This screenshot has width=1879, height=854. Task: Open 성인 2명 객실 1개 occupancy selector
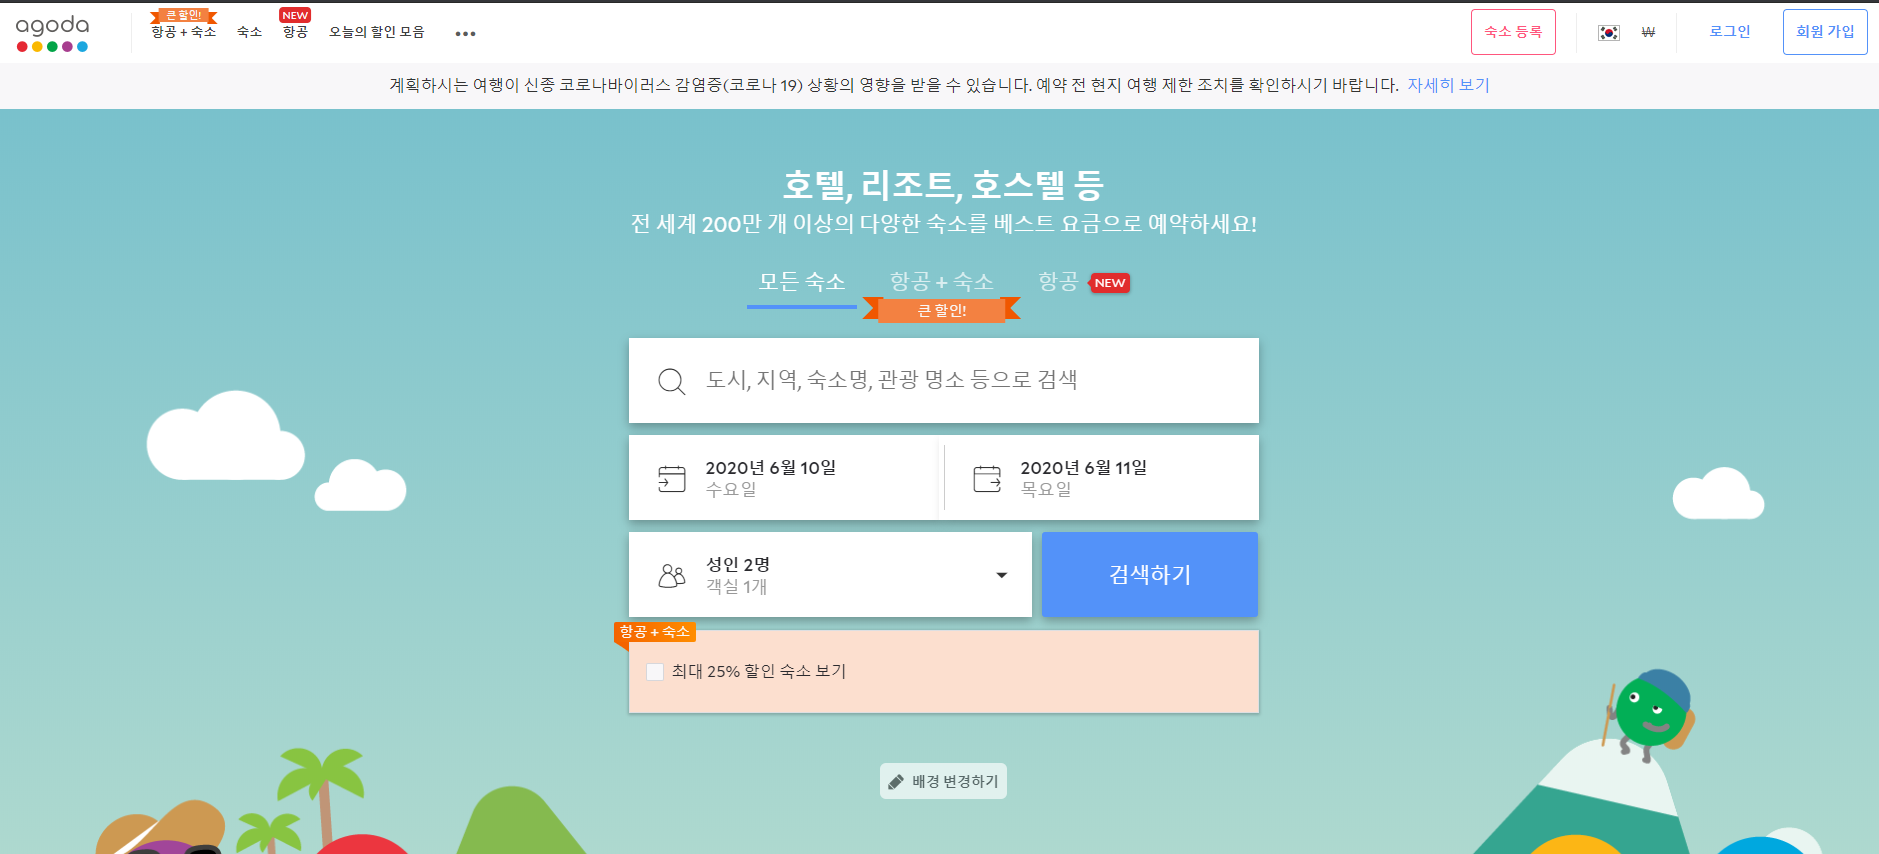click(830, 575)
